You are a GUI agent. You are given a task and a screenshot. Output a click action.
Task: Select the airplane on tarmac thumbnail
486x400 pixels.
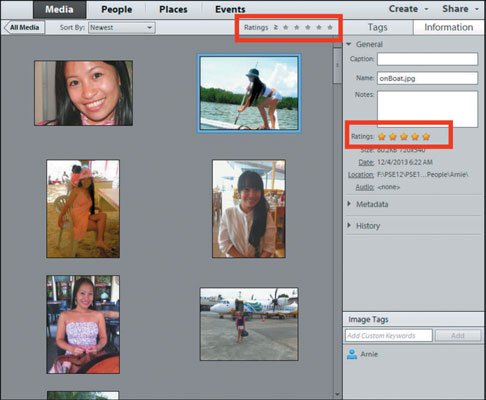(249, 324)
